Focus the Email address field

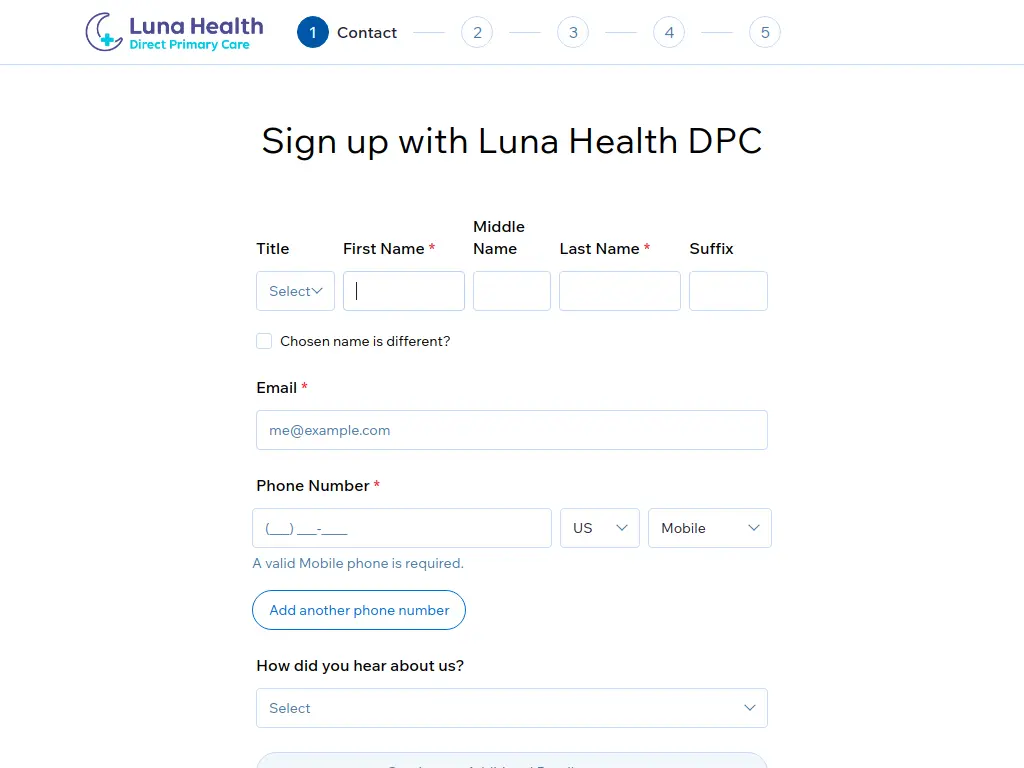point(512,430)
